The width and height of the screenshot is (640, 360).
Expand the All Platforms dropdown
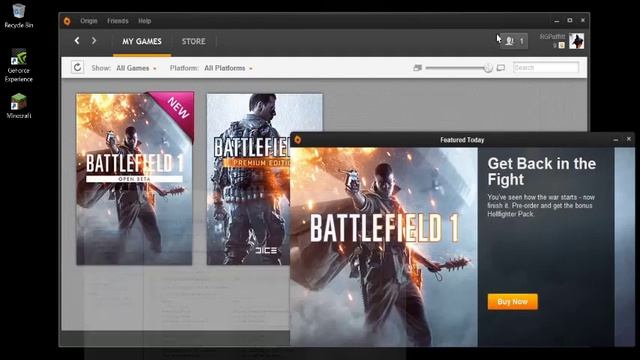pyautogui.click(x=229, y=68)
